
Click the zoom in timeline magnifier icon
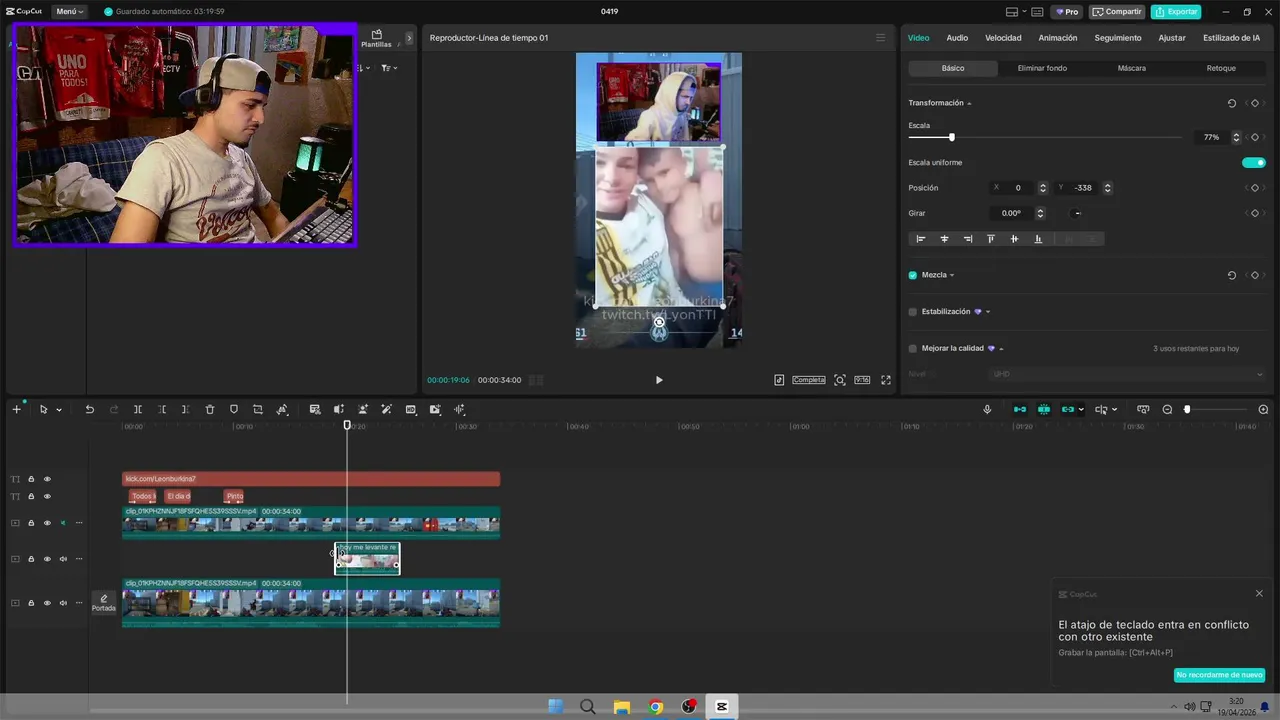click(1263, 410)
